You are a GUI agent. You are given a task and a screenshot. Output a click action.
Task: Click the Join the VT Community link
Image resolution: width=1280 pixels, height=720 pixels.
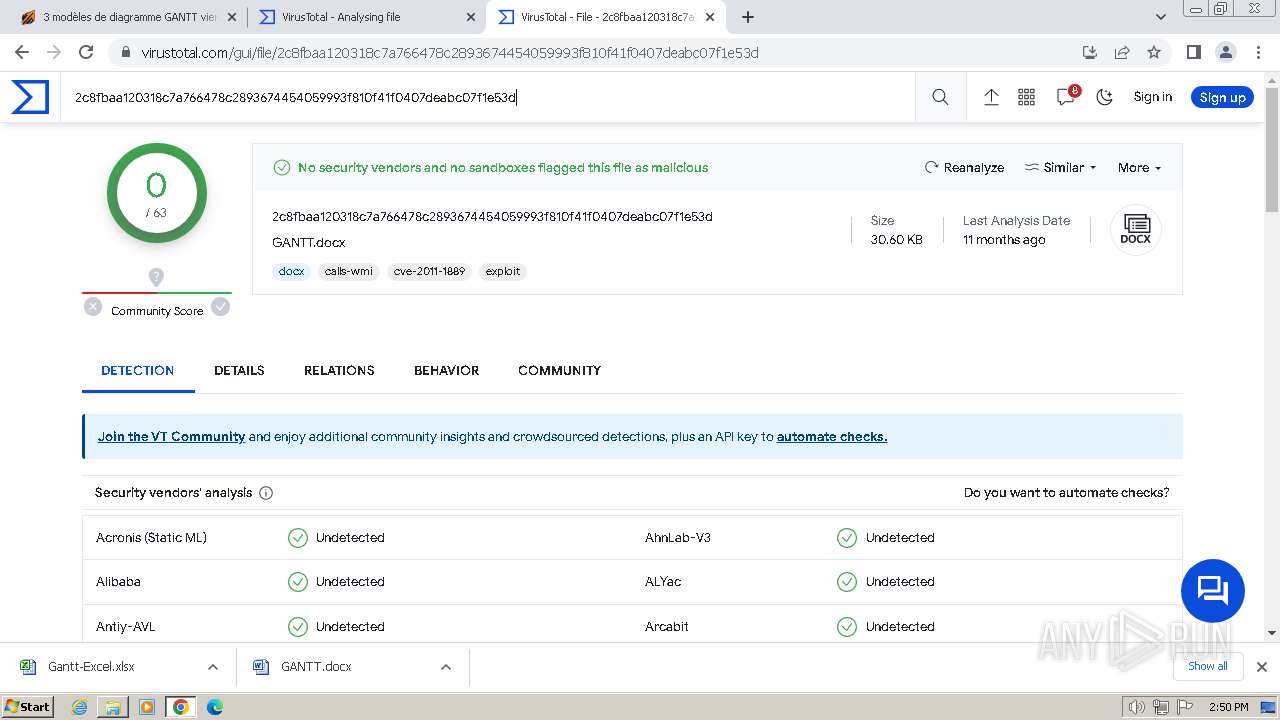click(x=171, y=437)
